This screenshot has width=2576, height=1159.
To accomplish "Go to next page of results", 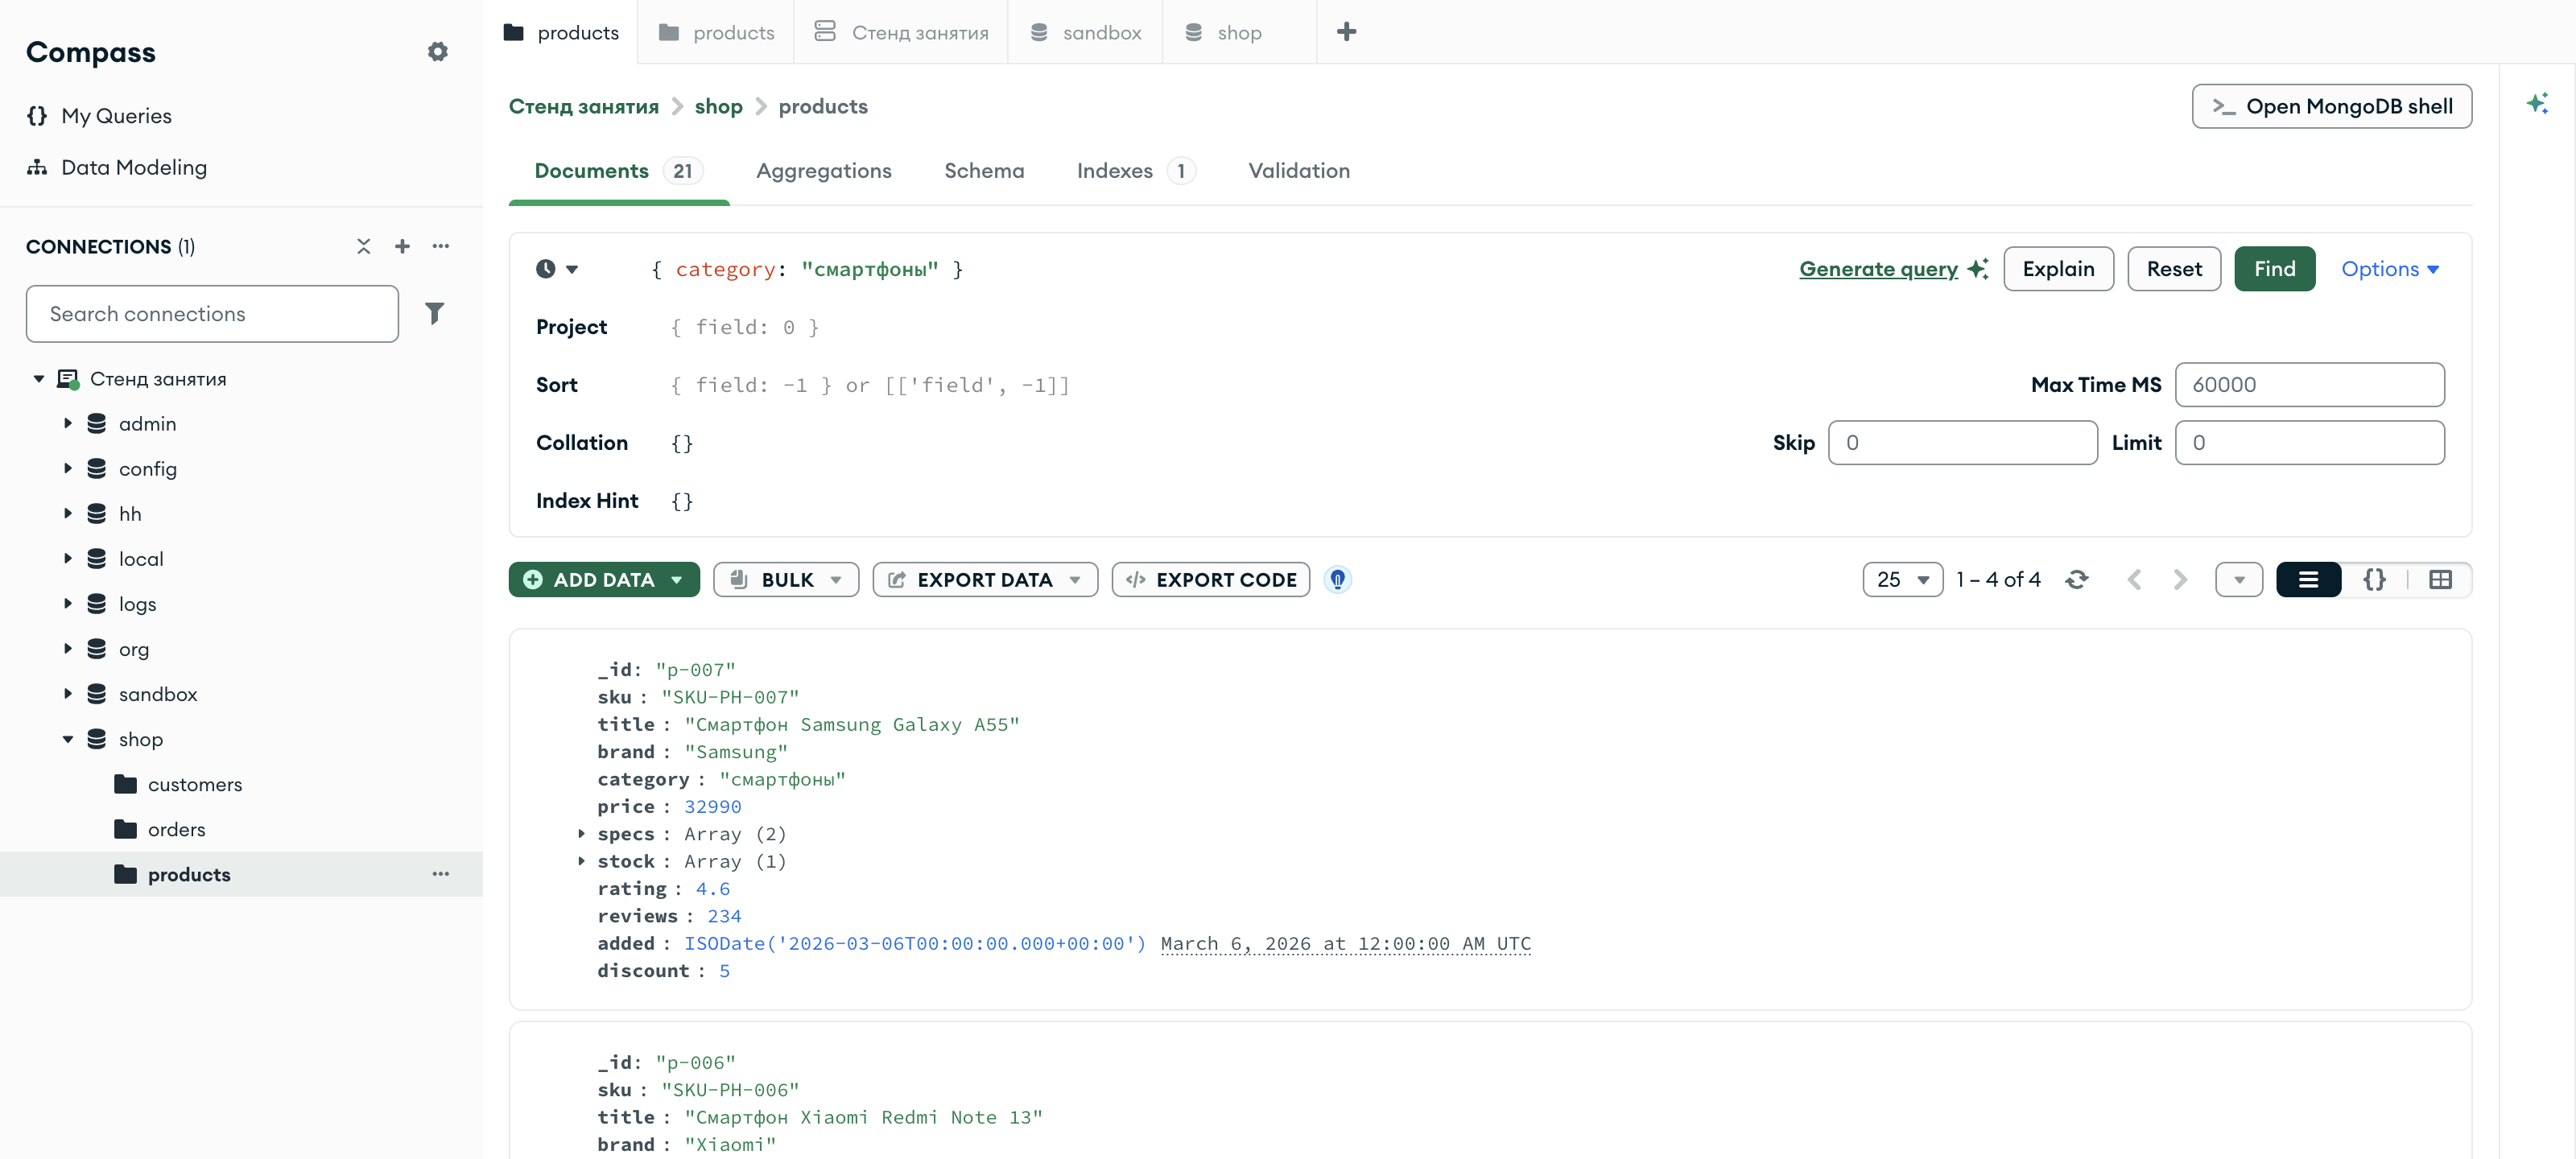I will click(x=2180, y=579).
